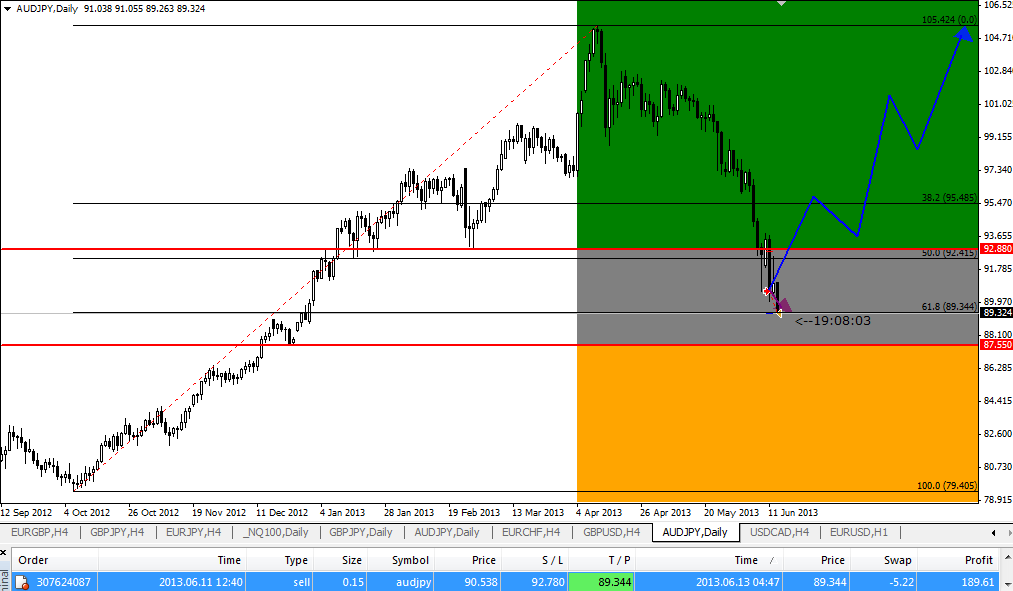Open the _NQ100,Daily chart tab

275,532
